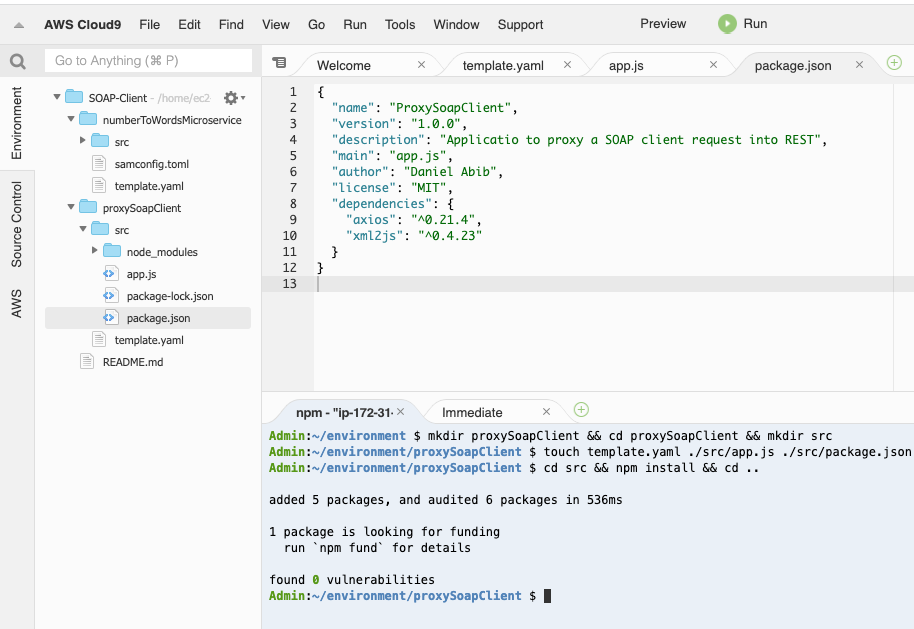This screenshot has width=914, height=629.
Task: Open the File menu
Action: (149, 24)
